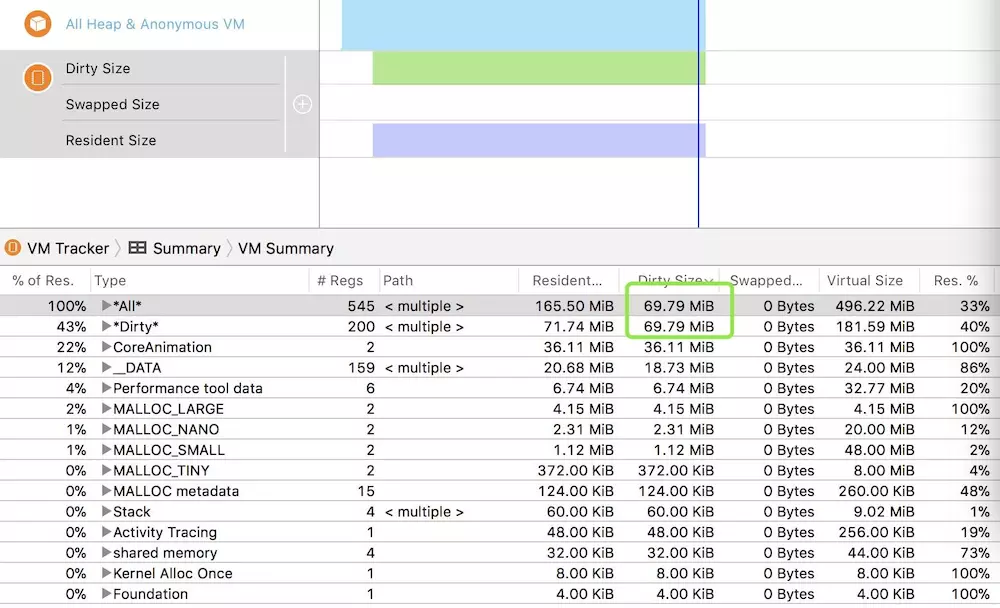Expand the Activity Tracing row
This screenshot has height=608, width=1000.
point(106,532)
